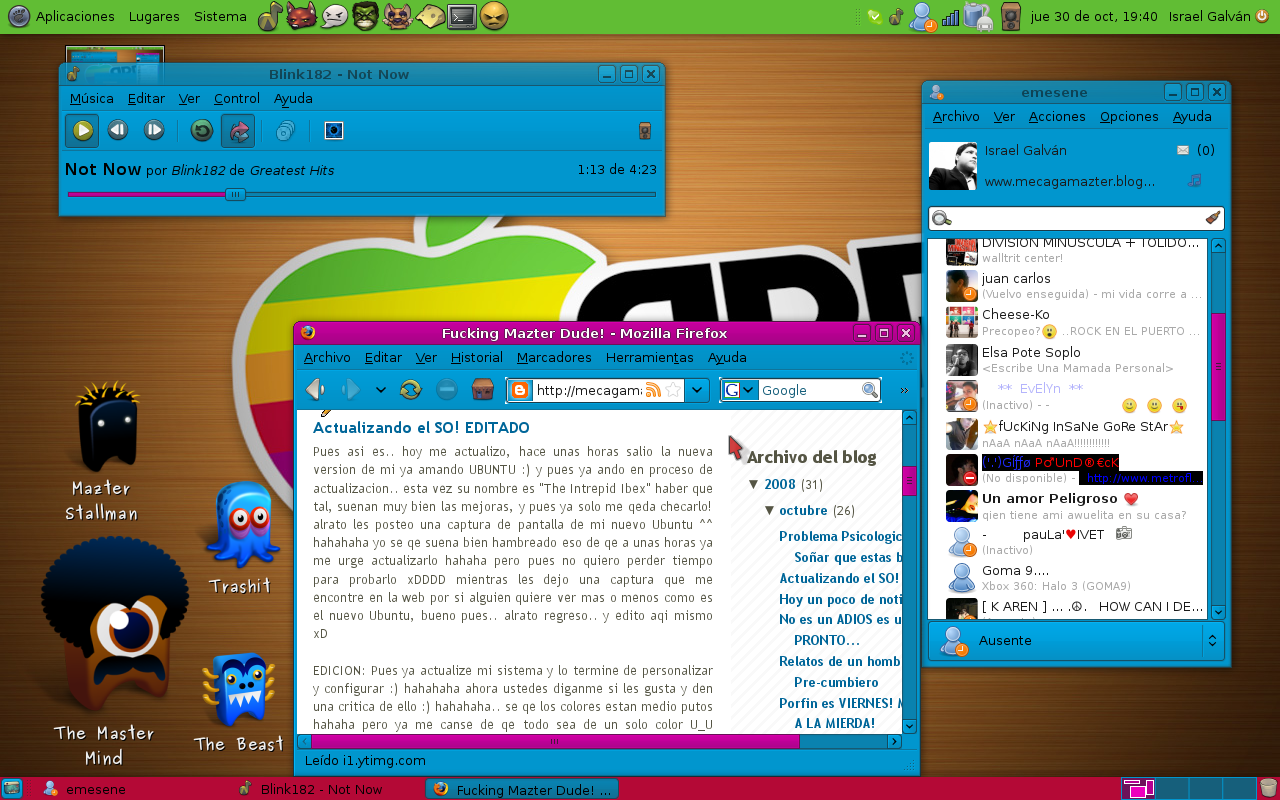Image resolution: width=1280 pixels, height=800 pixels.
Task: Collapse the octubre archive month
Action: (770, 510)
